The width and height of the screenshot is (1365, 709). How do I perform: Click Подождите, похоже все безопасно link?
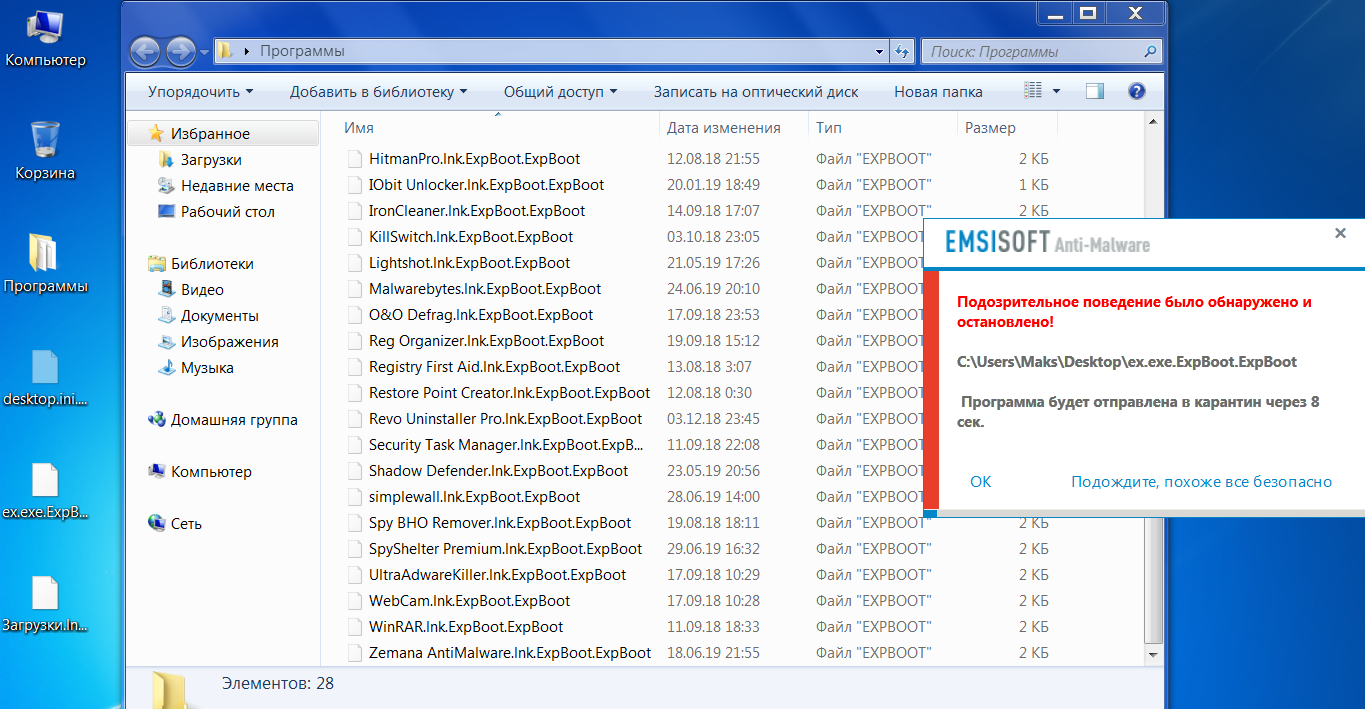pyautogui.click(x=1201, y=482)
